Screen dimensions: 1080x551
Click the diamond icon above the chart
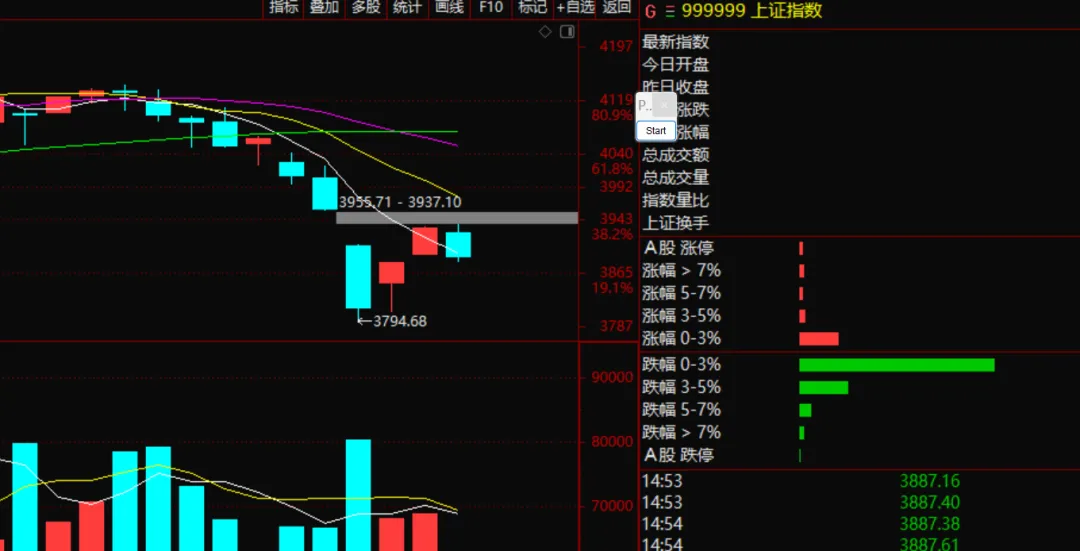tap(545, 32)
